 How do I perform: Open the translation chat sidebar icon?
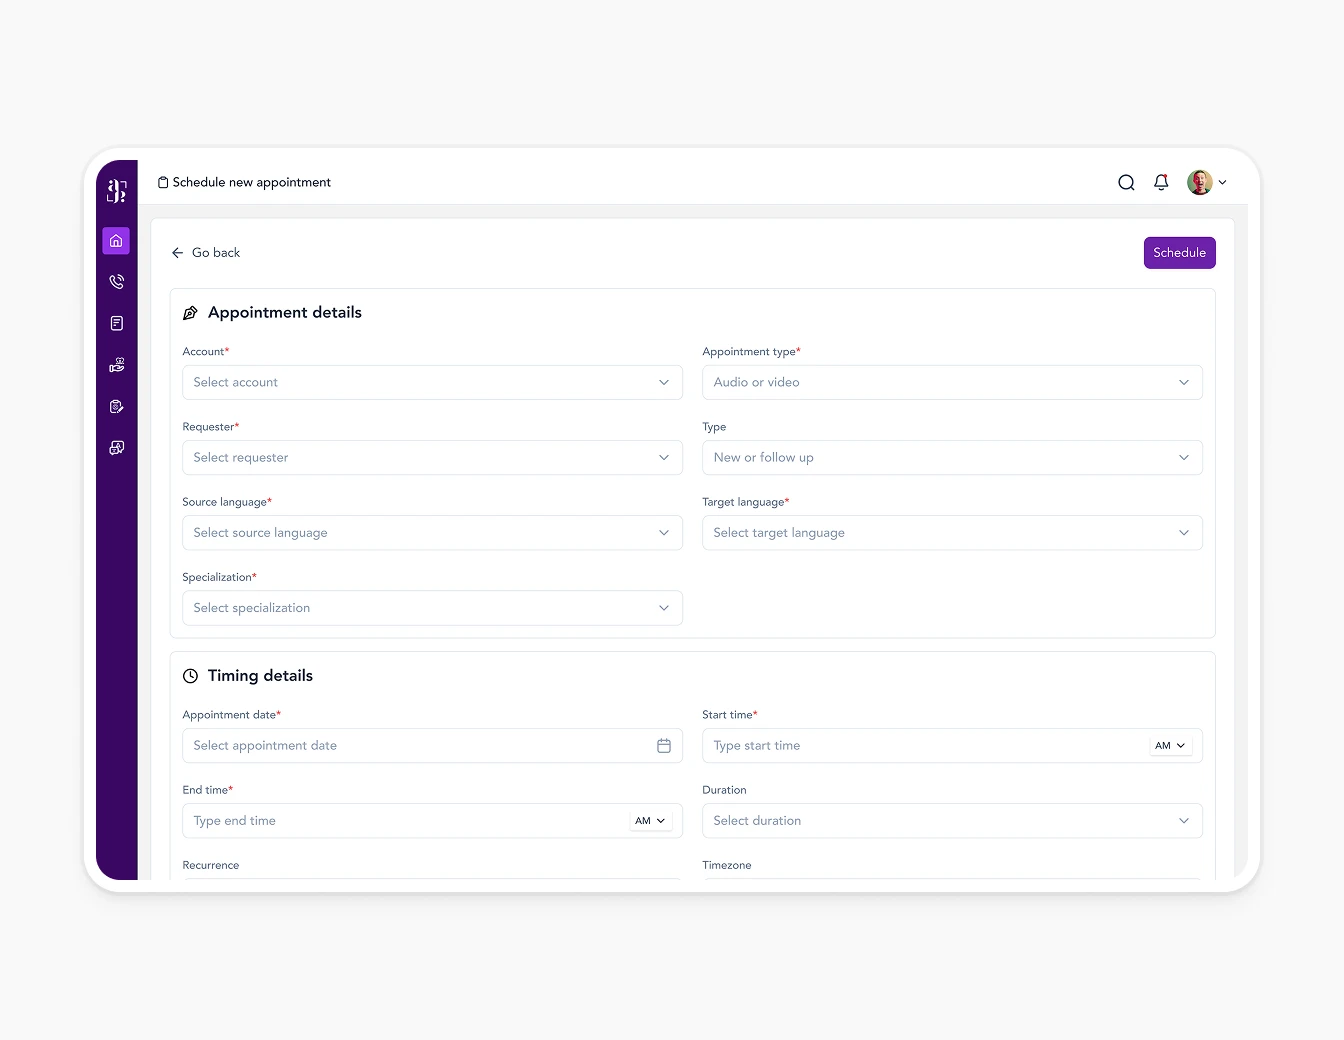[116, 448]
